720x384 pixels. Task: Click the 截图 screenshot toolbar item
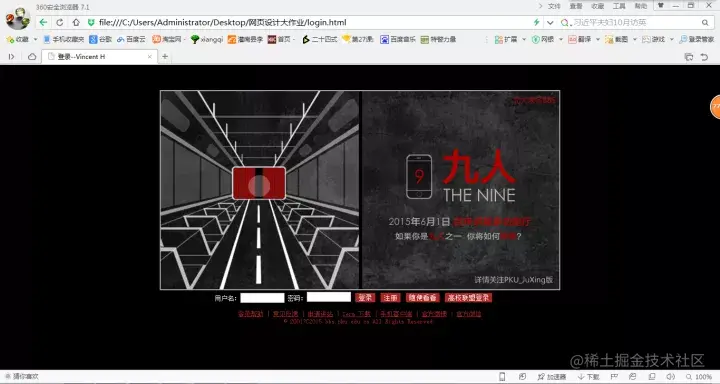617,40
